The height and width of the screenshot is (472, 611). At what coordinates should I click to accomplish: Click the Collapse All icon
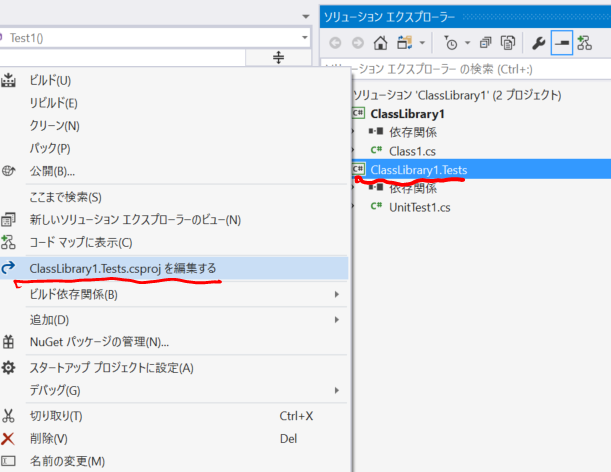486,43
